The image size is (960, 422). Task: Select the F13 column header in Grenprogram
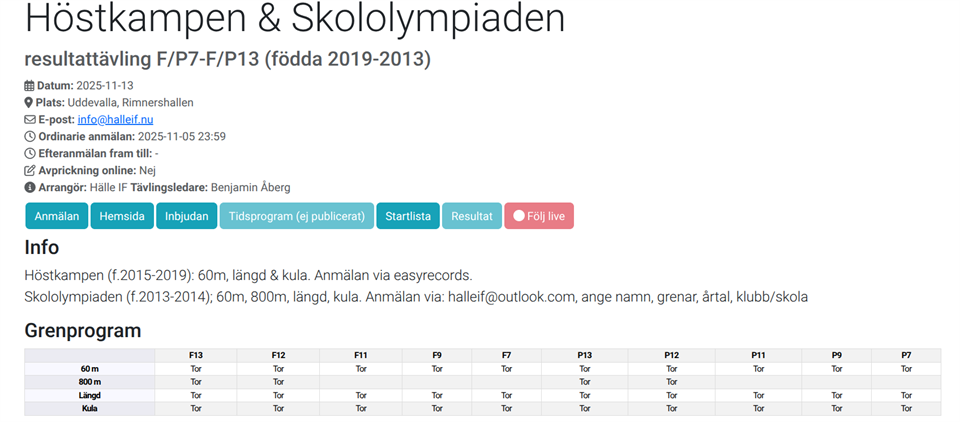point(196,355)
